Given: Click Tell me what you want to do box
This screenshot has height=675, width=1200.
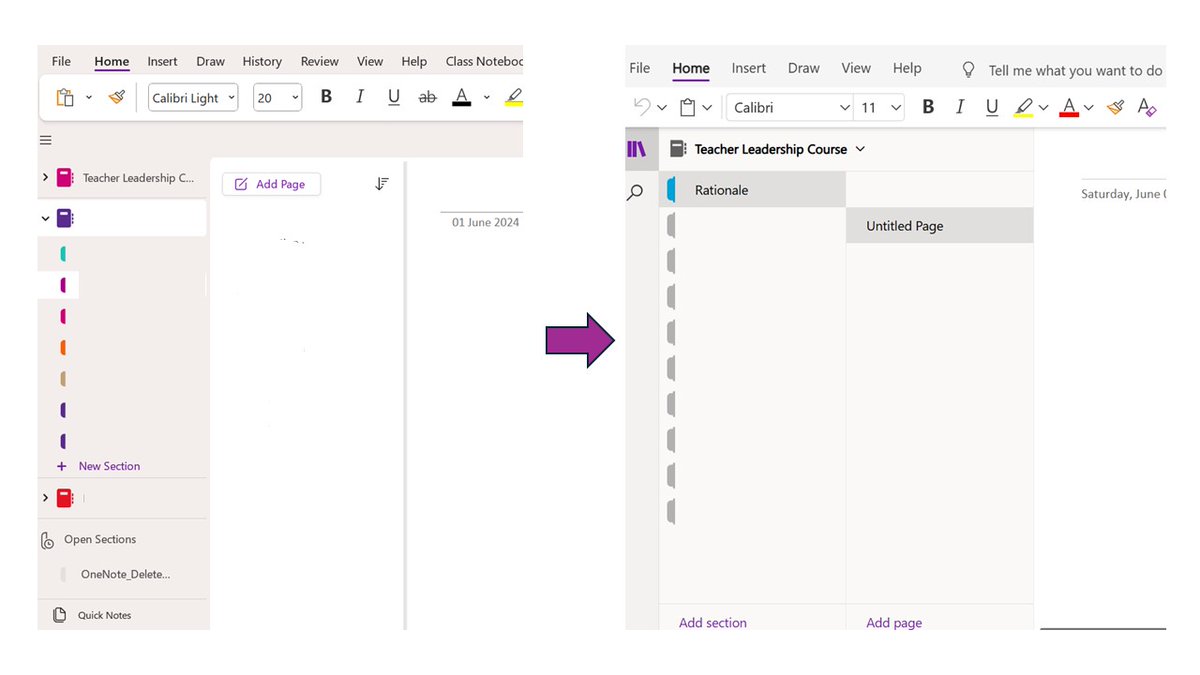Looking at the screenshot, I should [1075, 70].
